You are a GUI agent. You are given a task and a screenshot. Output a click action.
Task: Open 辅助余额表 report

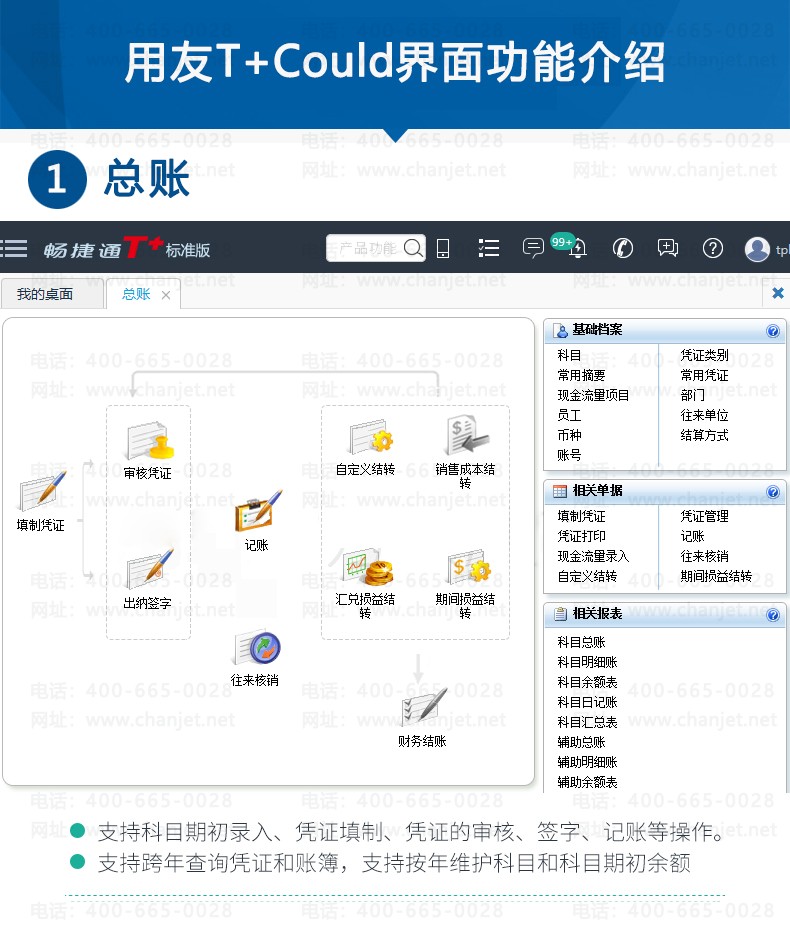point(587,782)
